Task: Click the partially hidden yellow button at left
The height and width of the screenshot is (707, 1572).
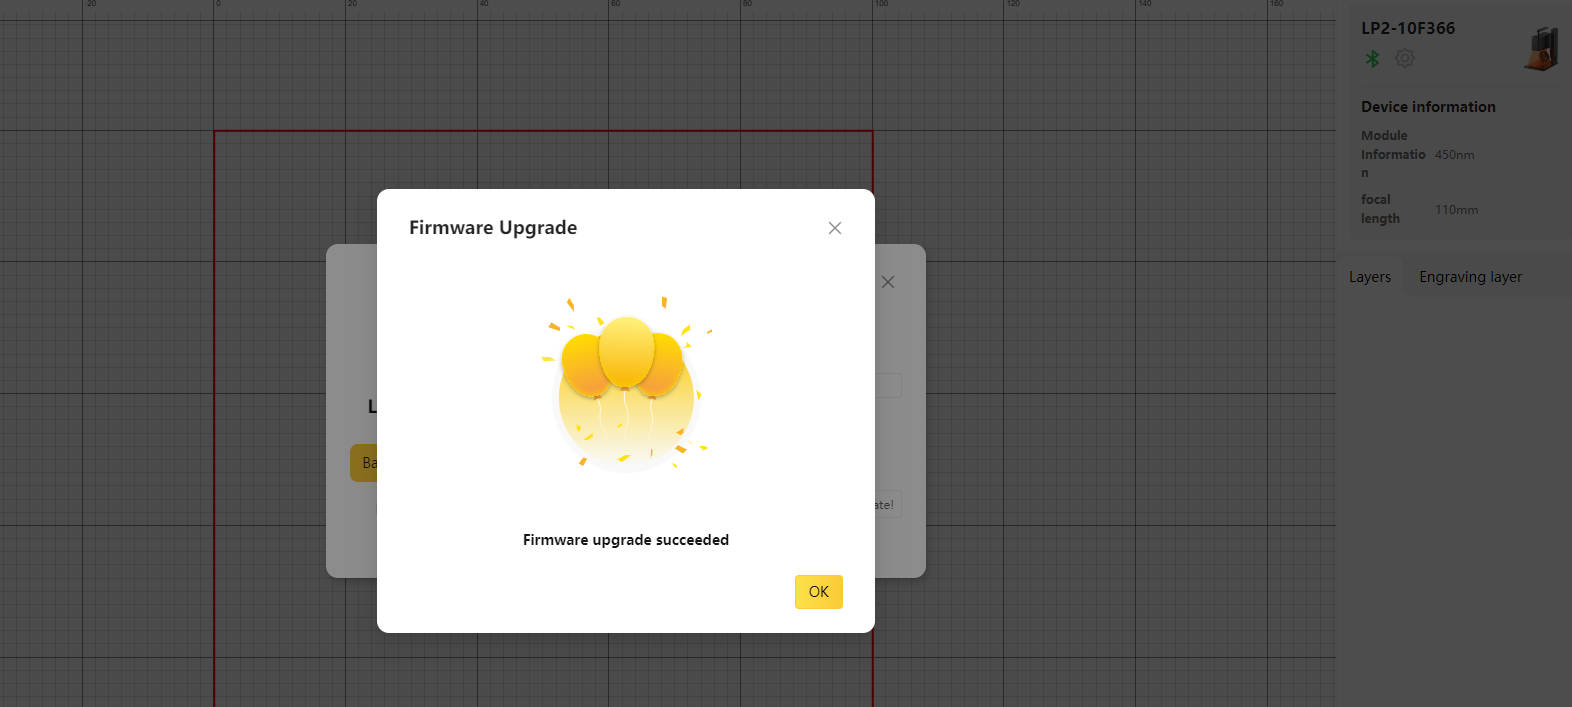Action: click(x=363, y=463)
